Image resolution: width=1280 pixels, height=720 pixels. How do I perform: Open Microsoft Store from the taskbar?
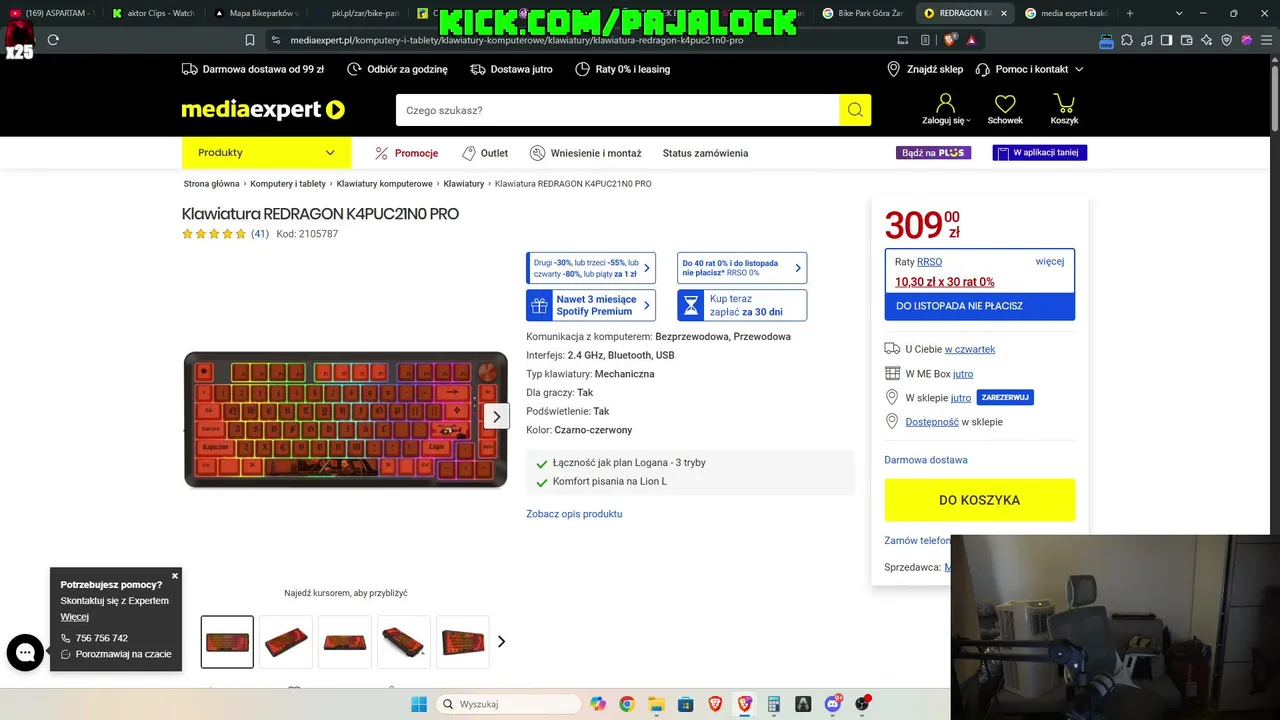tap(686, 704)
